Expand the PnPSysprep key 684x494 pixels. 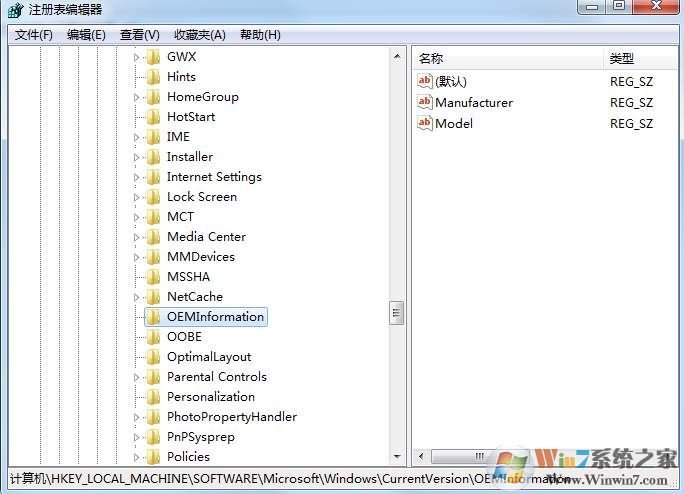point(137,437)
